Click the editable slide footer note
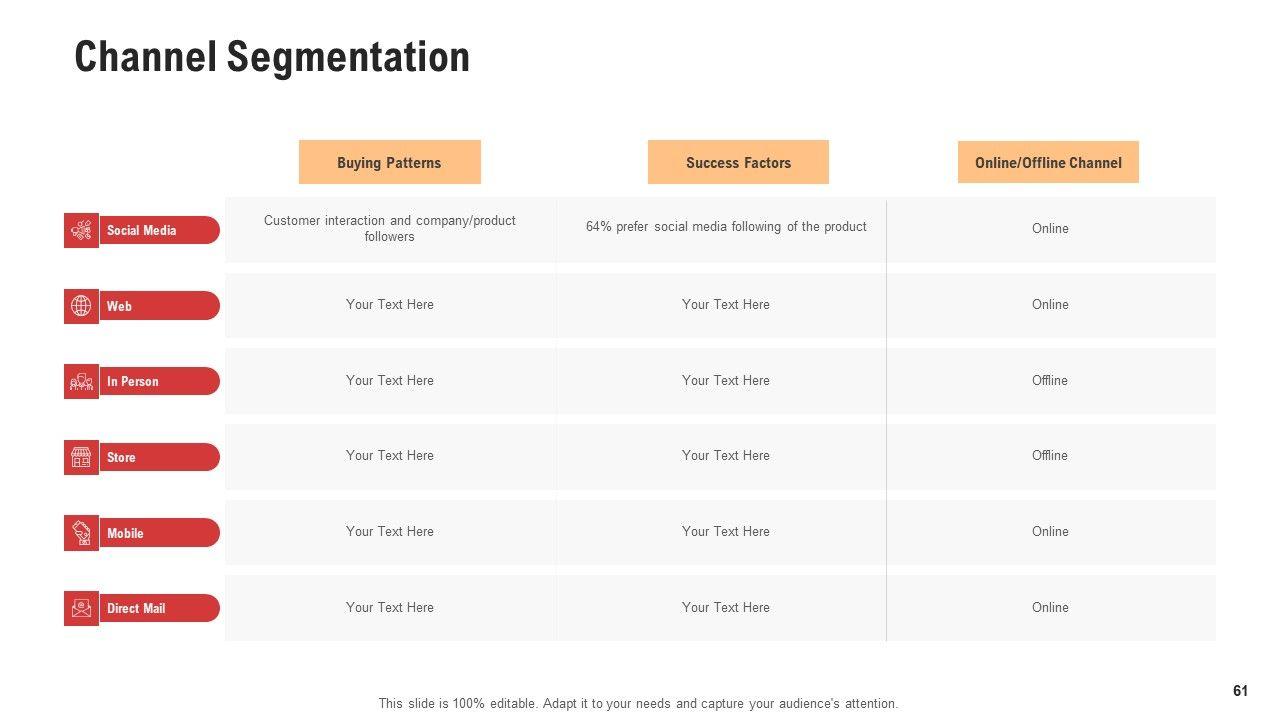The width and height of the screenshot is (1280, 720). (x=638, y=704)
